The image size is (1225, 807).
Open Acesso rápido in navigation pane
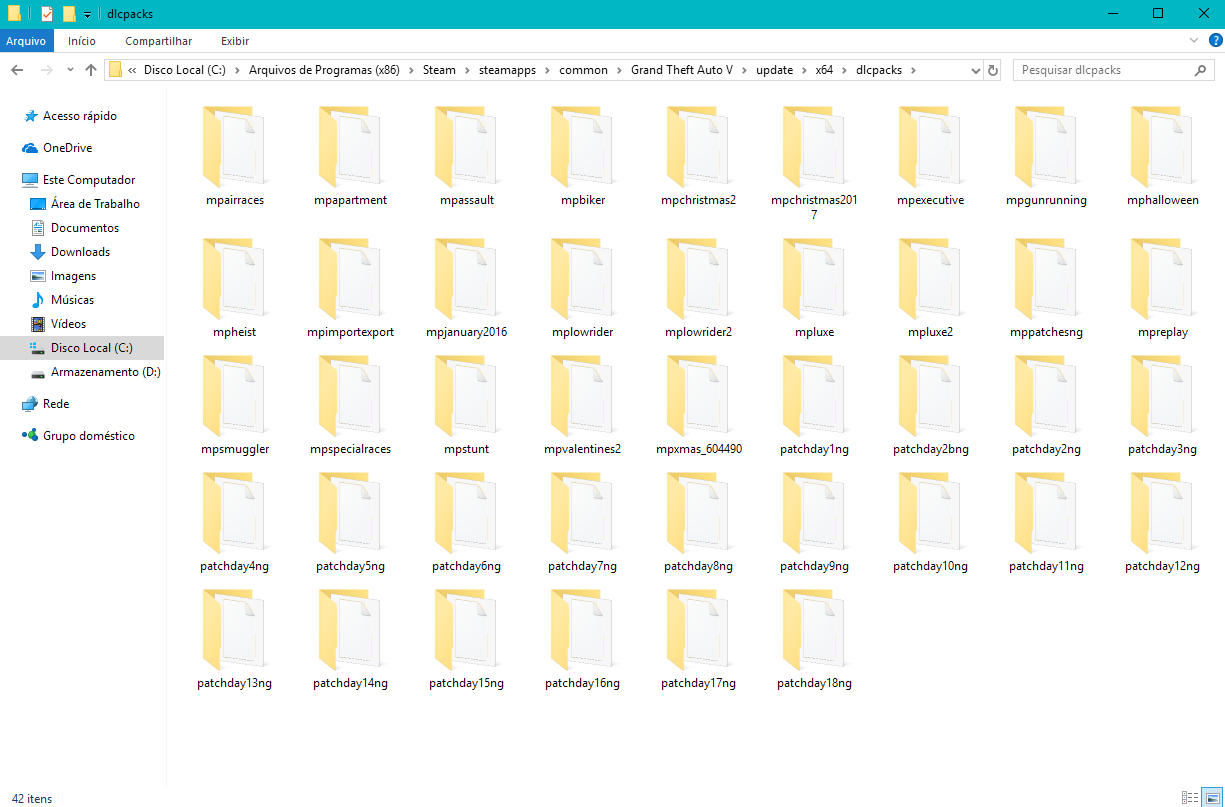pos(80,116)
